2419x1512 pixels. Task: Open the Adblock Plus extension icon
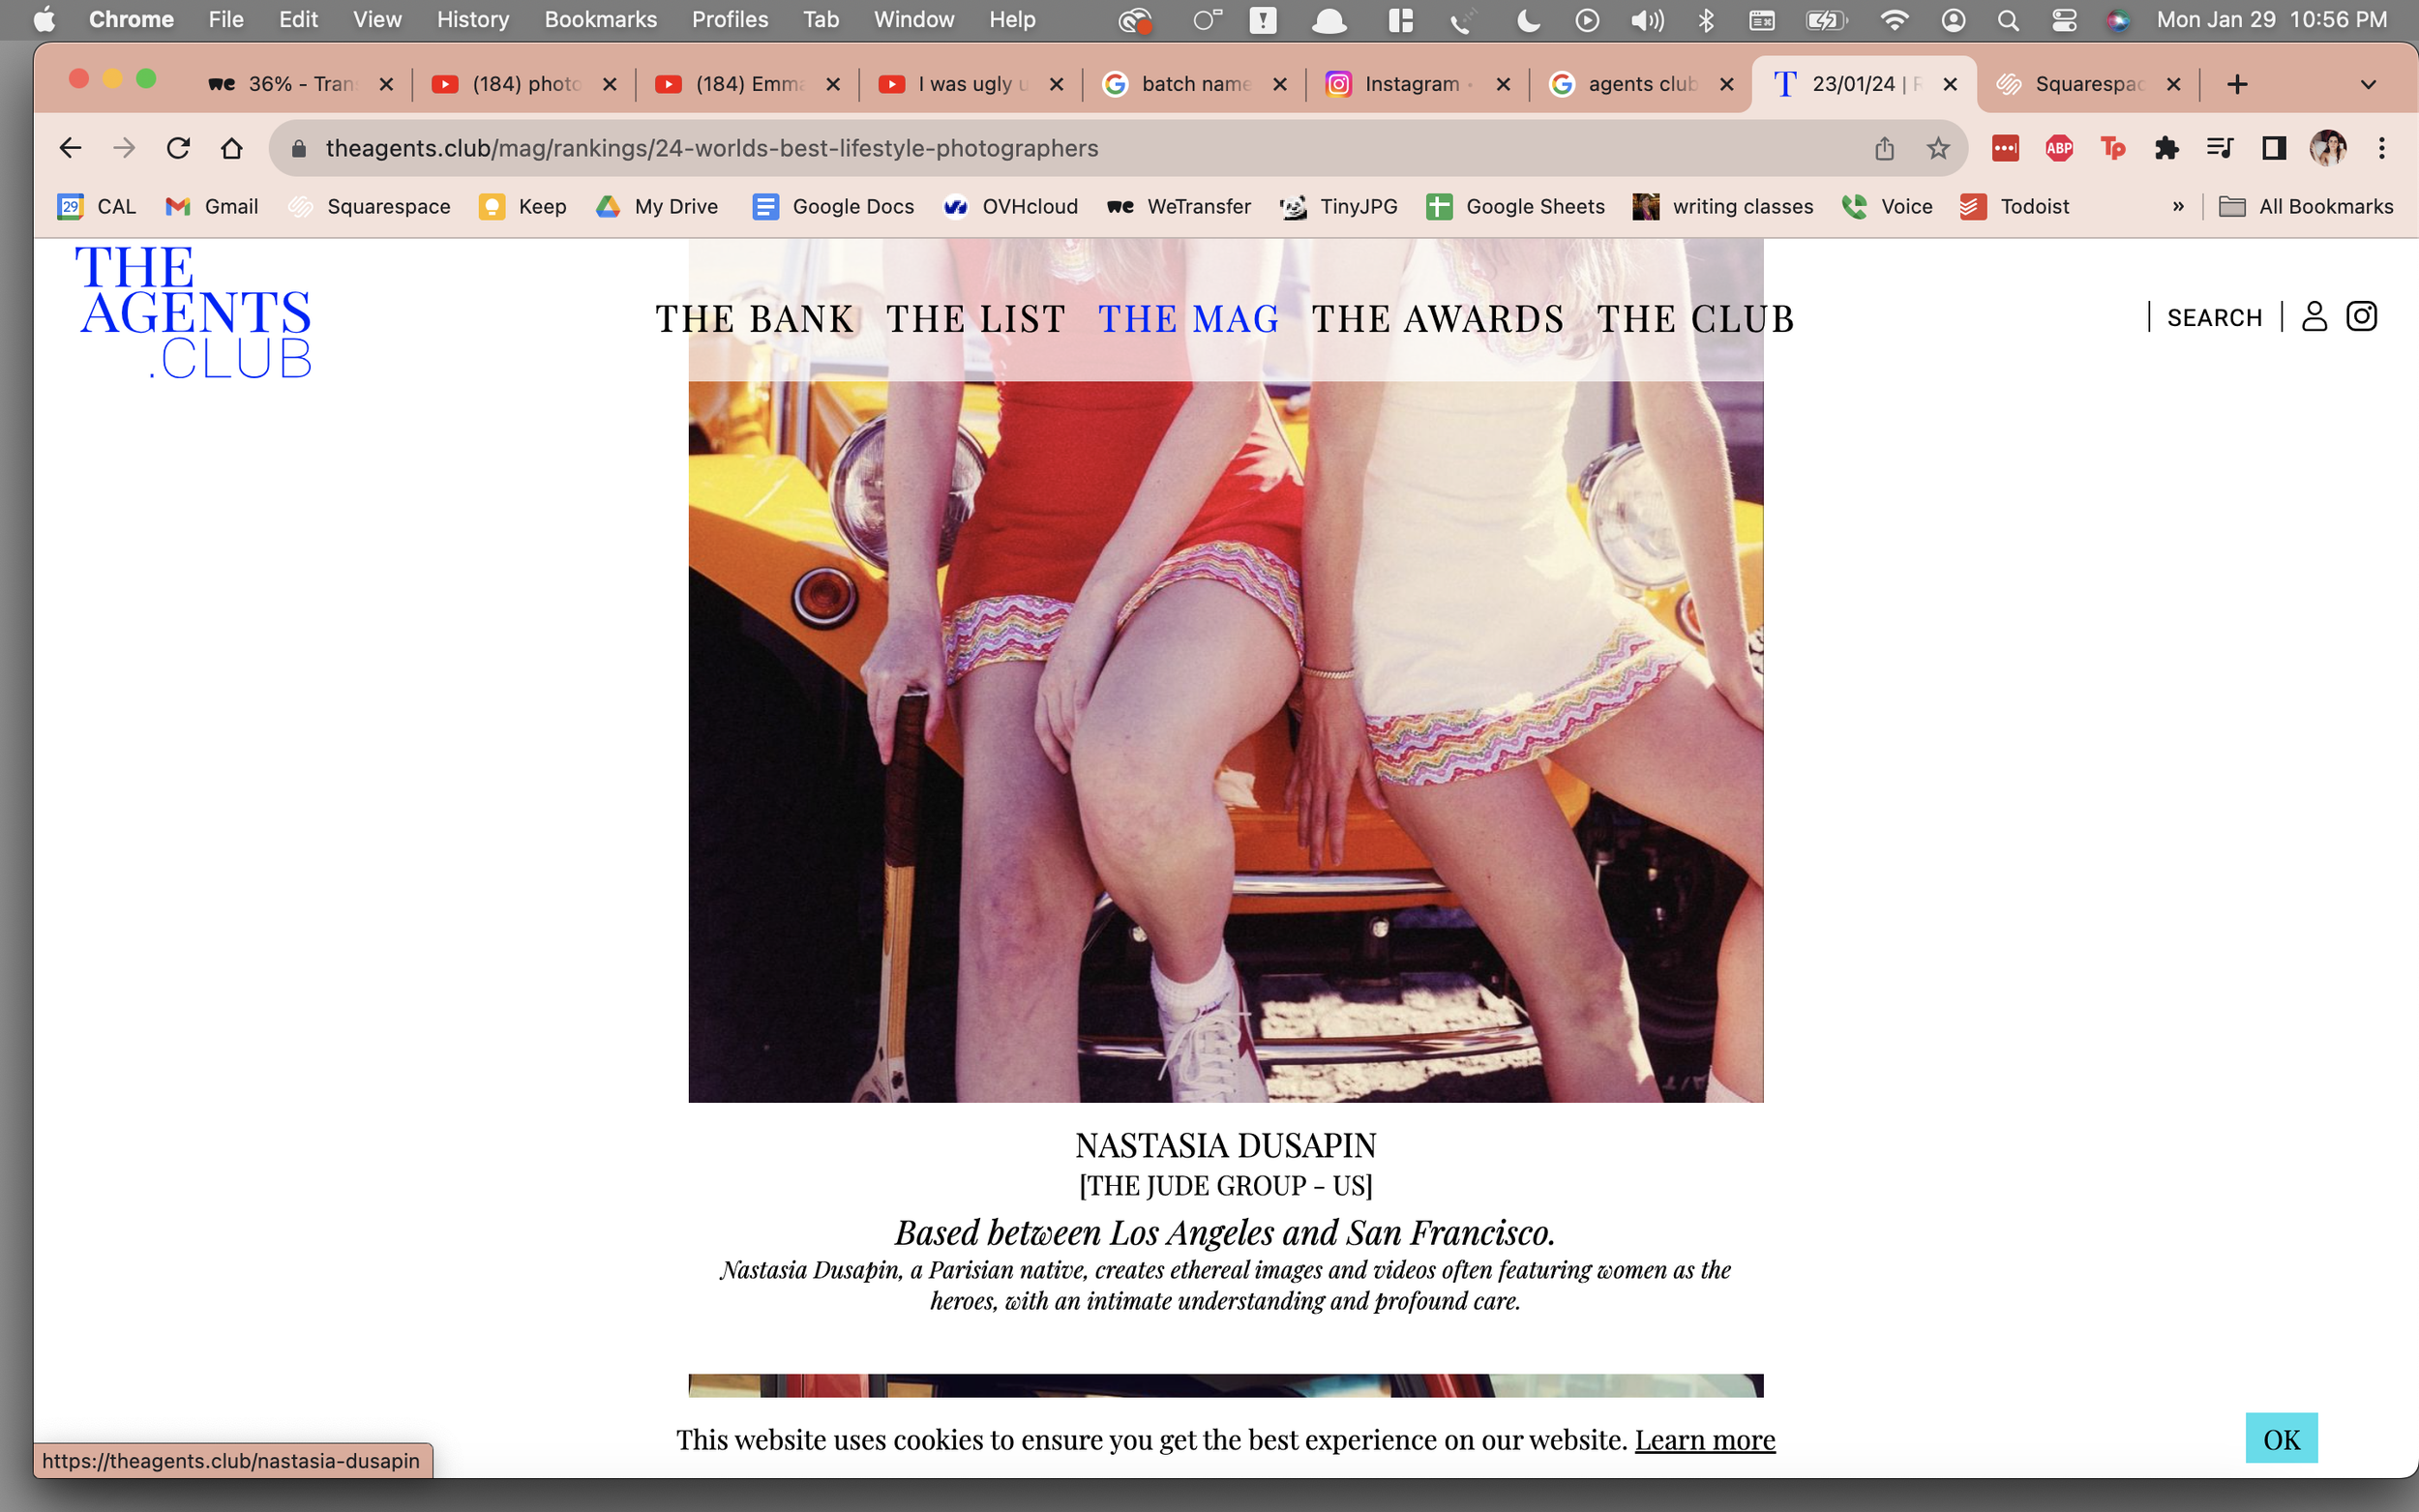pyautogui.click(x=2060, y=147)
